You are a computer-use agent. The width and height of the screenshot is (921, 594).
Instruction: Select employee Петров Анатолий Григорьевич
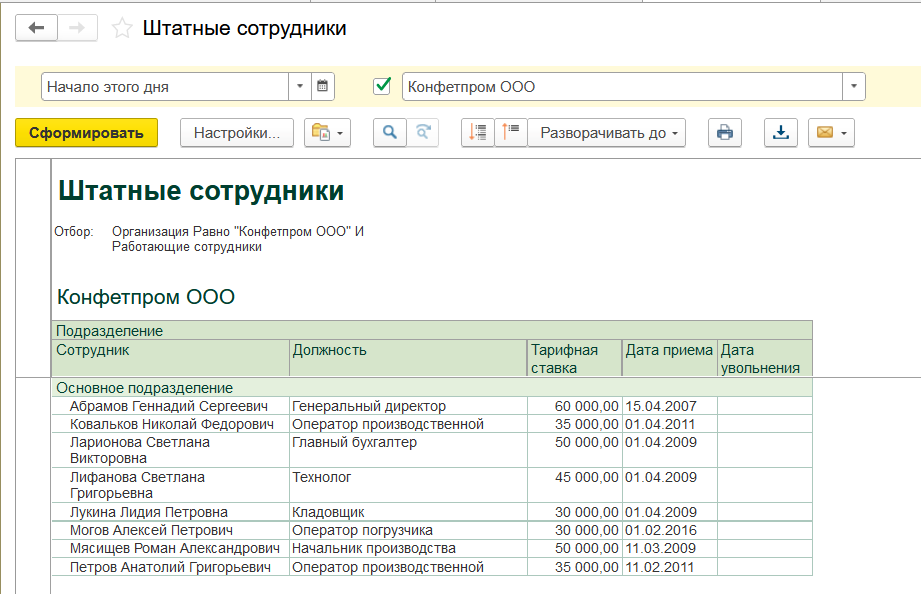tap(171, 567)
